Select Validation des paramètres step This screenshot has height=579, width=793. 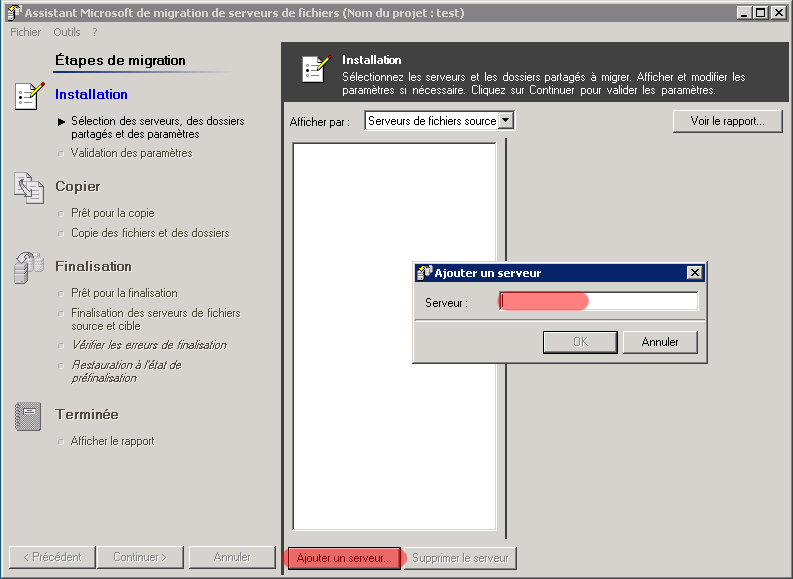[131, 153]
